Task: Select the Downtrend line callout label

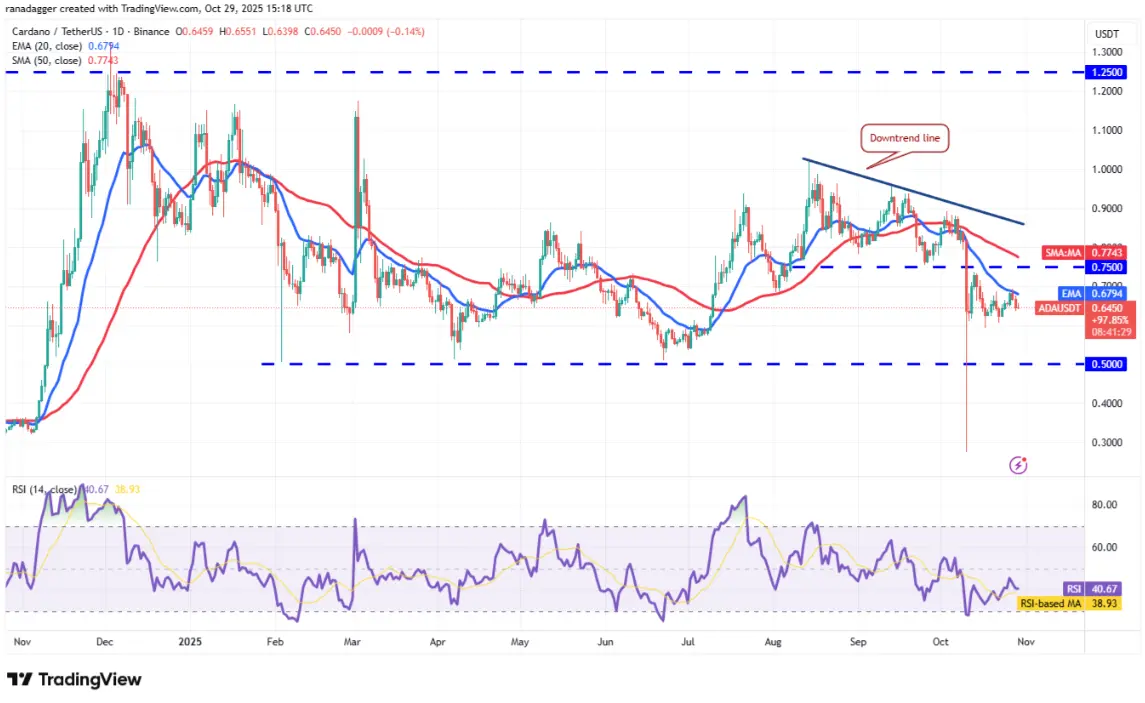Action: (x=905, y=138)
